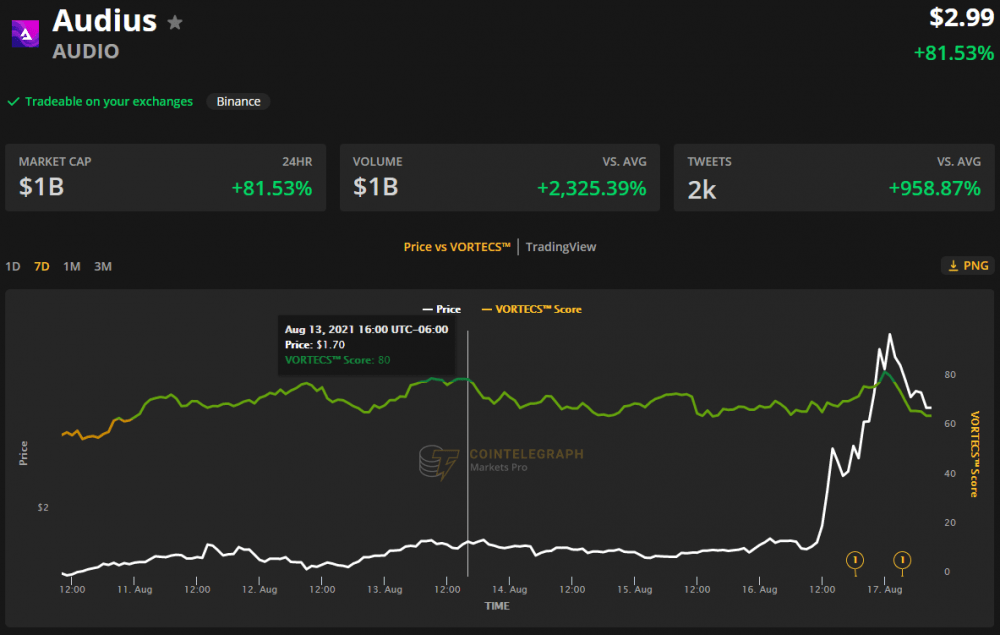This screenshot has width=1000, height=635.
Task: Click the green tradeable checkmark icon
Action: [13, 101]
